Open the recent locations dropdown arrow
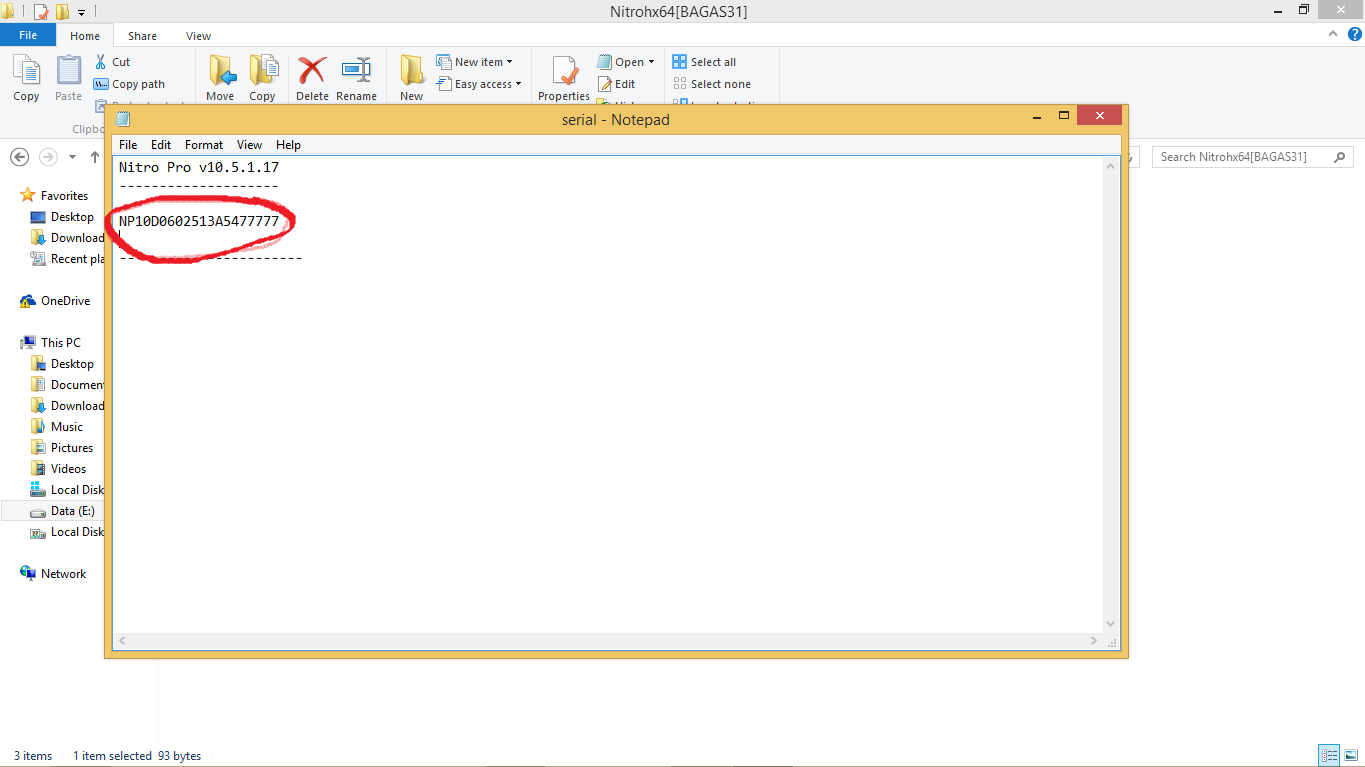 [x=72, y=157]
